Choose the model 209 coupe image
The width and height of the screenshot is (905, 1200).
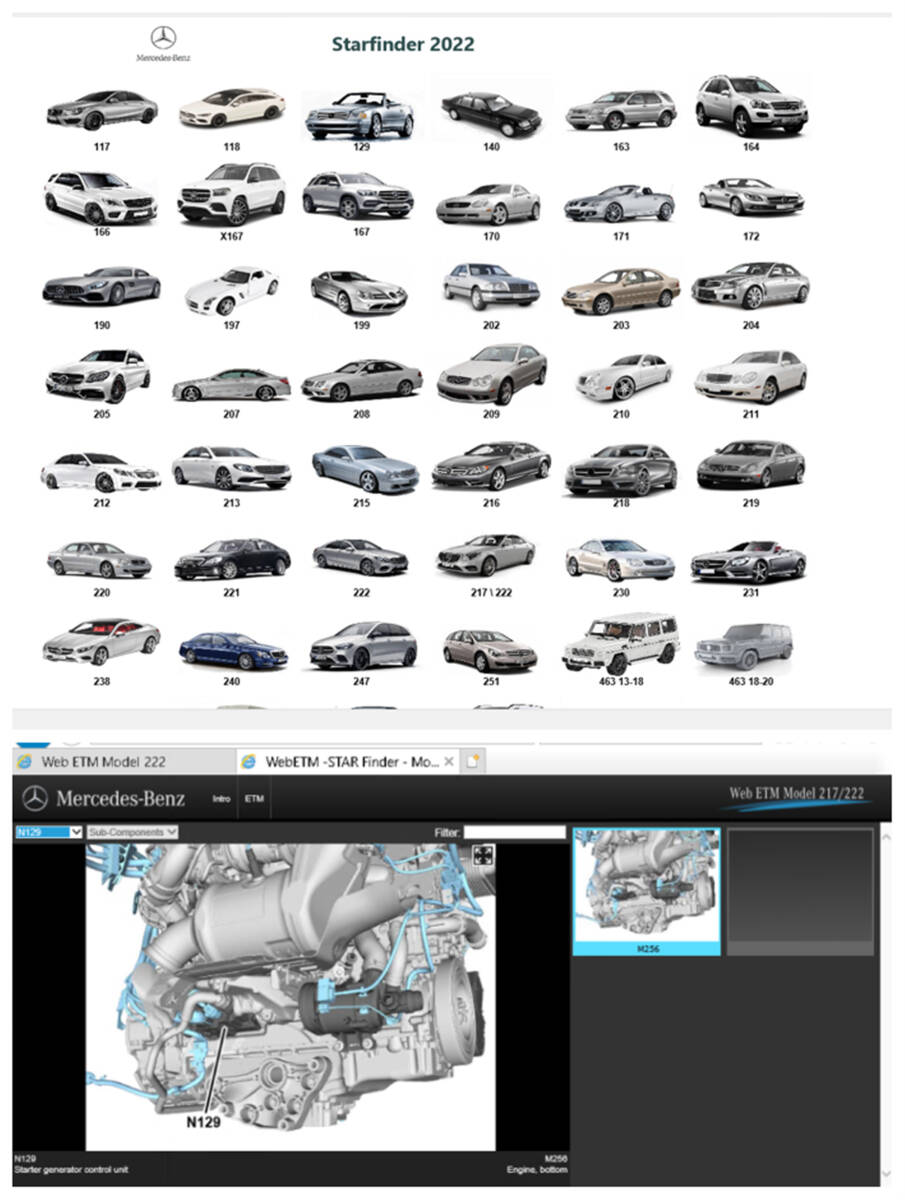coord(492,374)
